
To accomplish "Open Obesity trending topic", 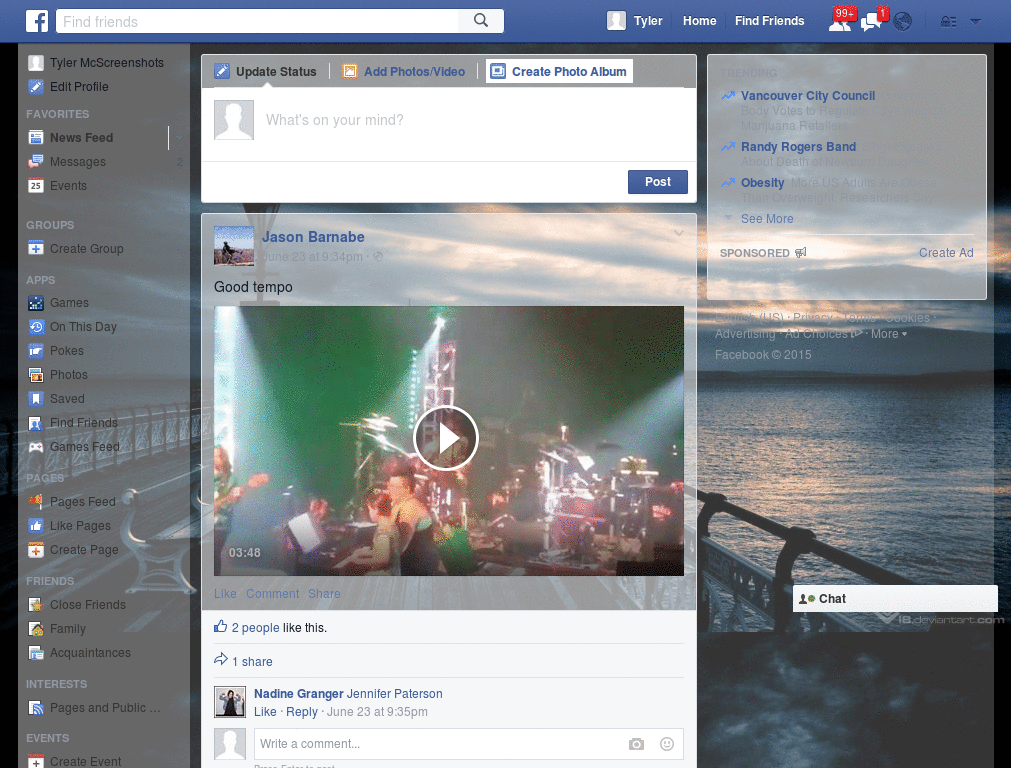I will [762, 183].
